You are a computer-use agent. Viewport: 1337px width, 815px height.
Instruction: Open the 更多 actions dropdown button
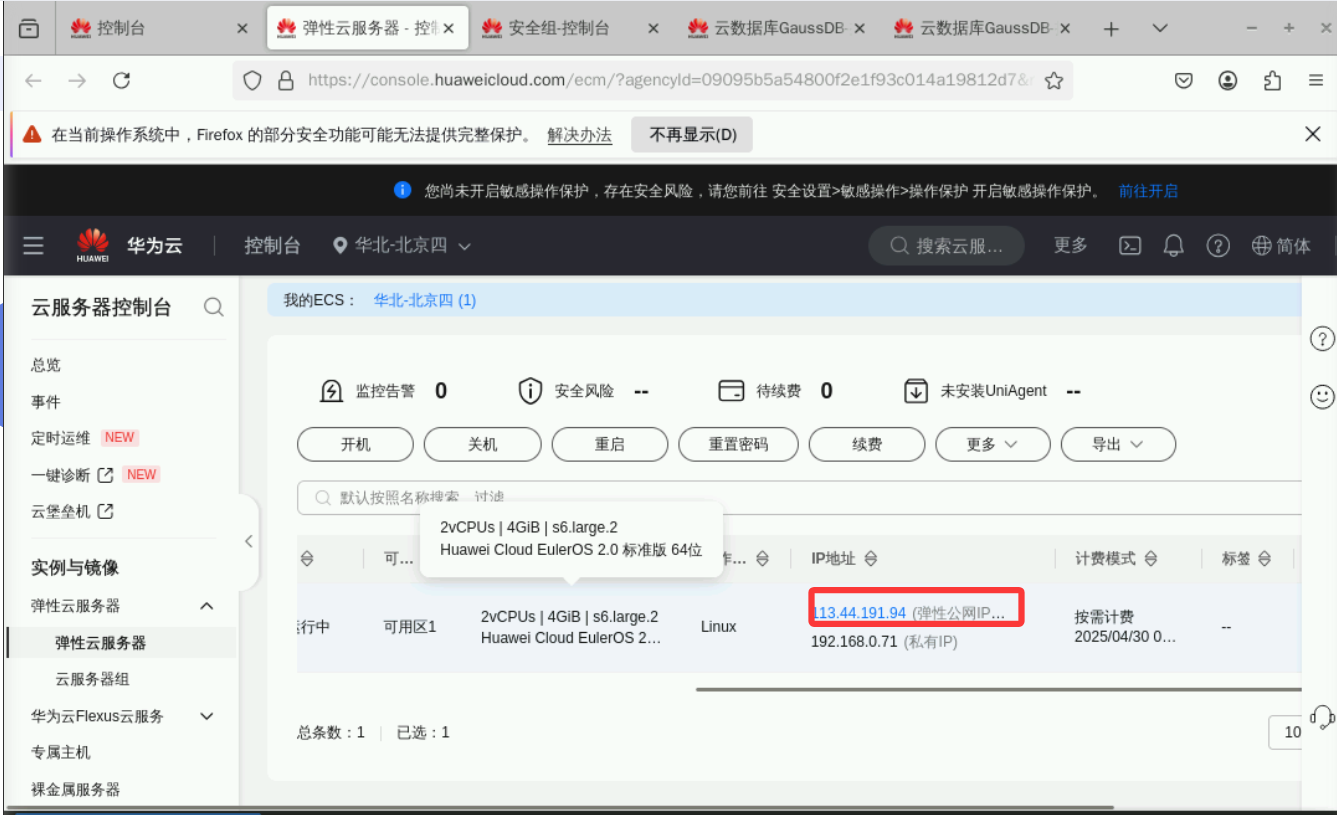pyautogui.click(x=992, y=444)
